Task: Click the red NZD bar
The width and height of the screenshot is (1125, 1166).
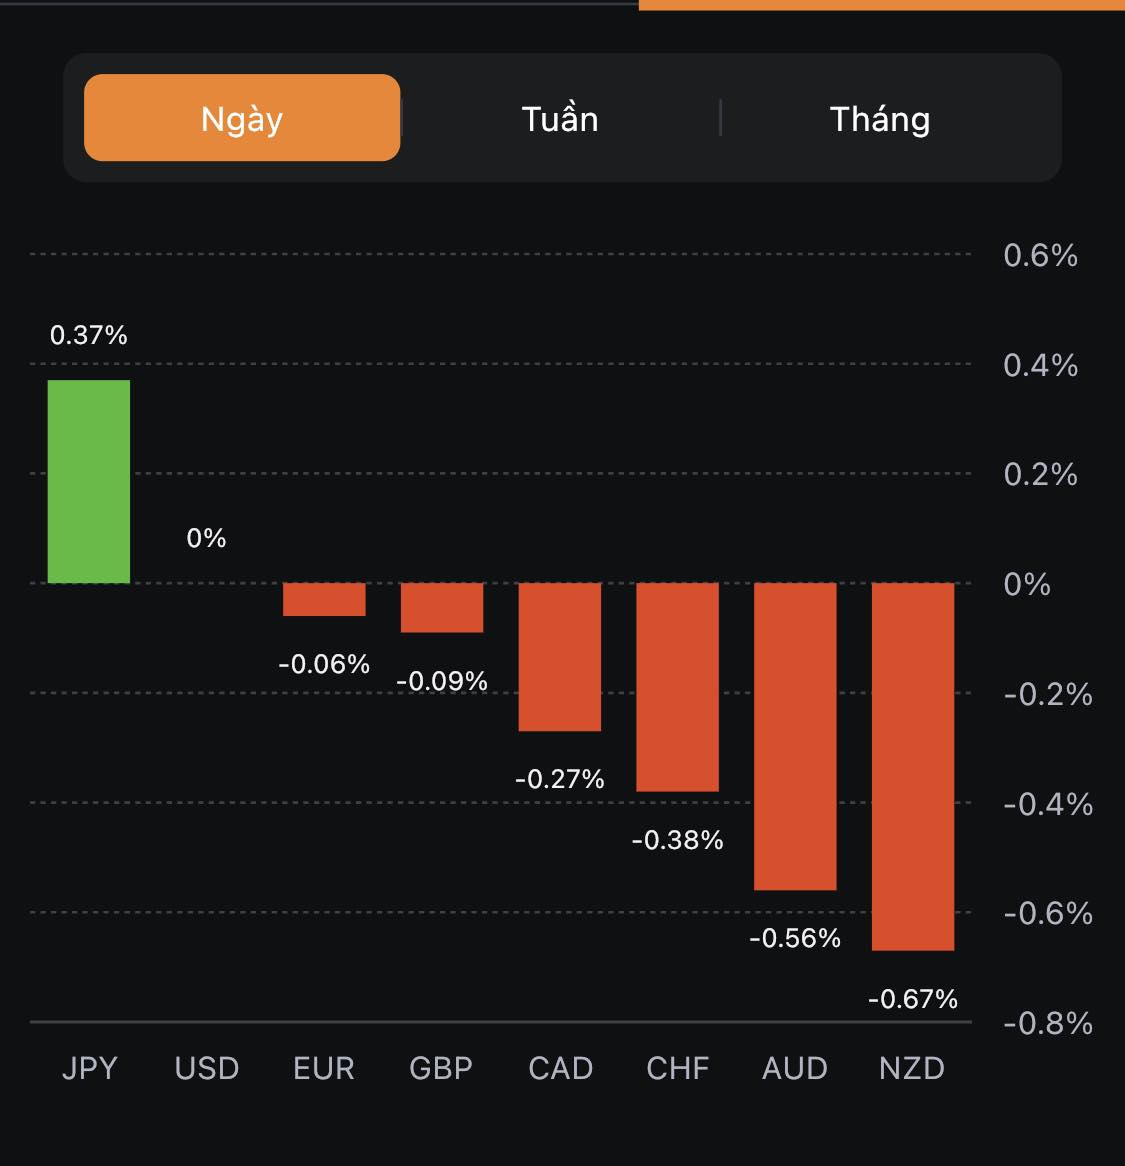Action: coord(913,765)
